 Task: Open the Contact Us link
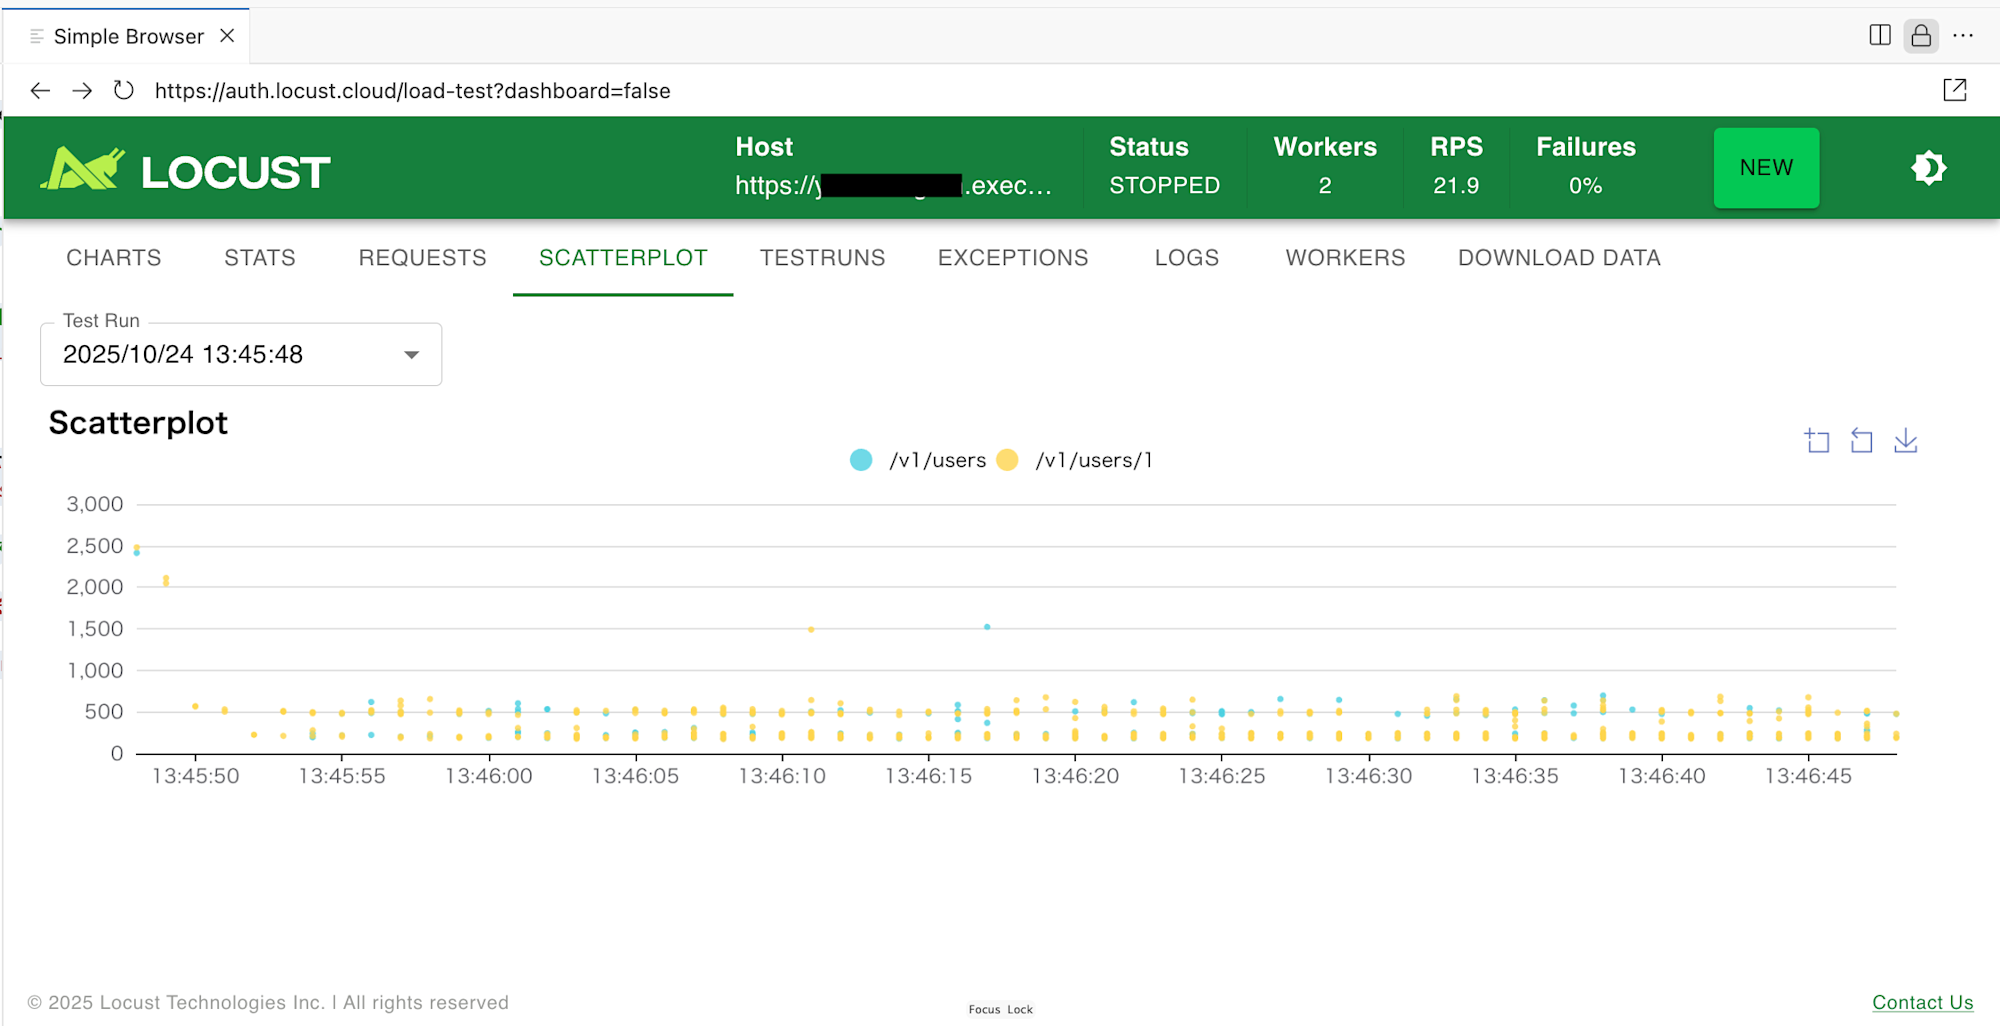[x=1922, y=1002]
